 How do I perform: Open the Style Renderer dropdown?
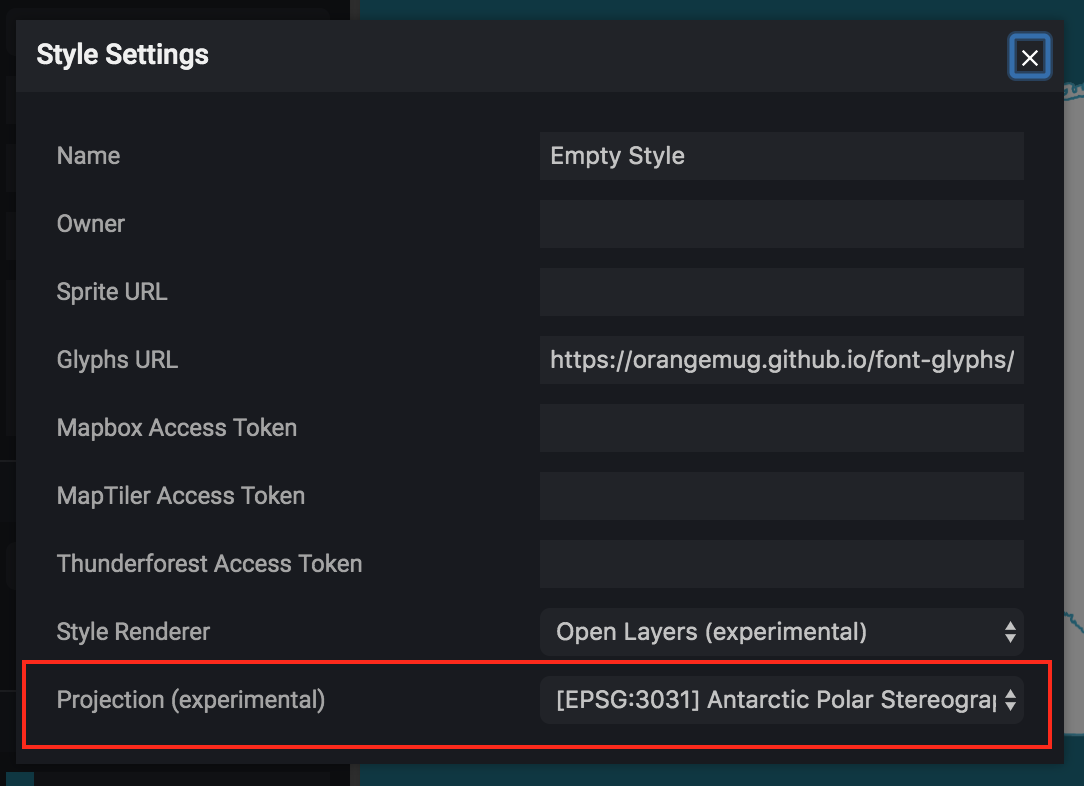[x=781, y=632]
